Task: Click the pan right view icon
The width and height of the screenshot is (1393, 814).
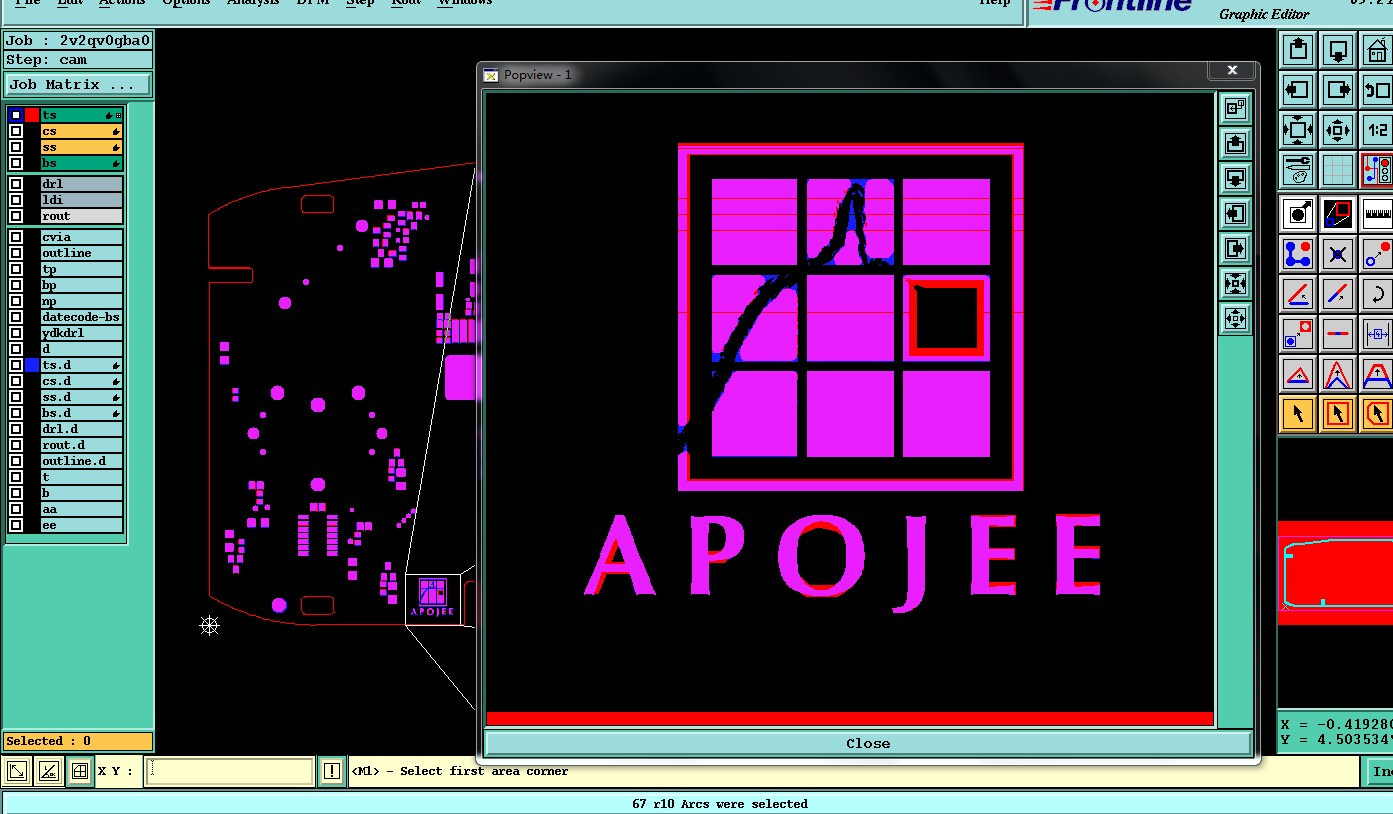Action: pos(1338,89)
